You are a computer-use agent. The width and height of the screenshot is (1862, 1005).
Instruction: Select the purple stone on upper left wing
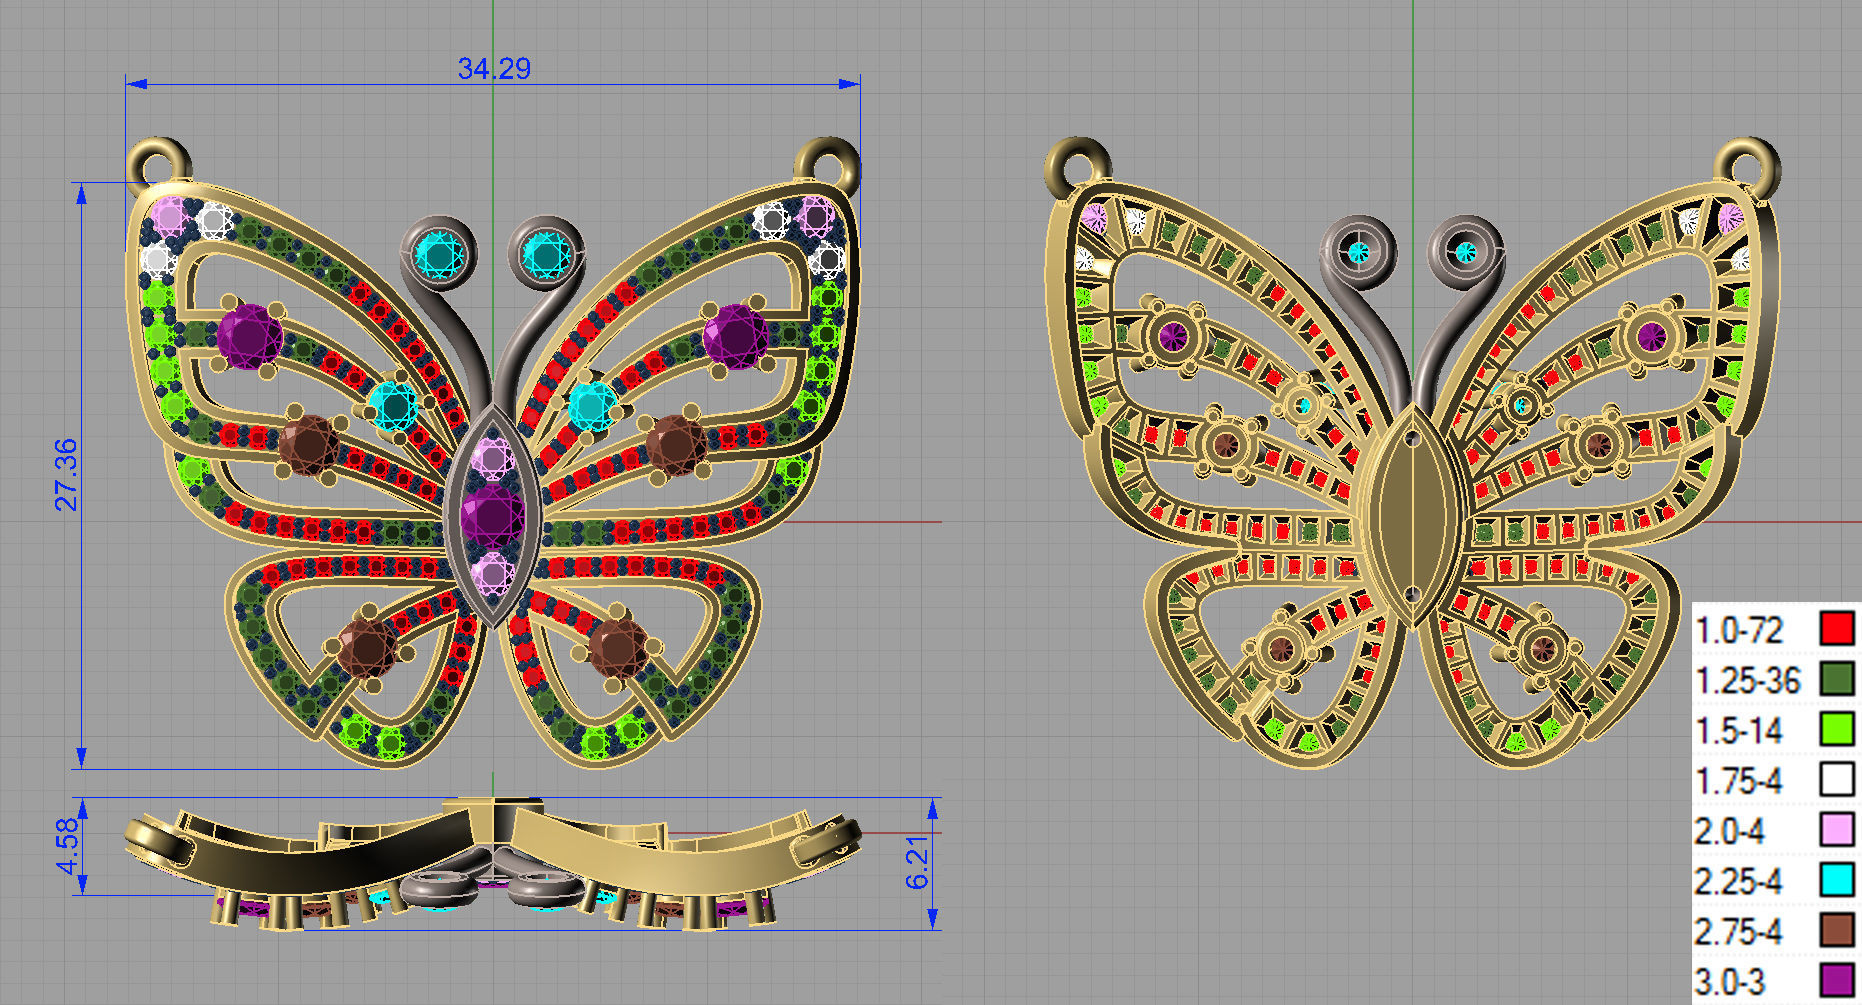249,336
